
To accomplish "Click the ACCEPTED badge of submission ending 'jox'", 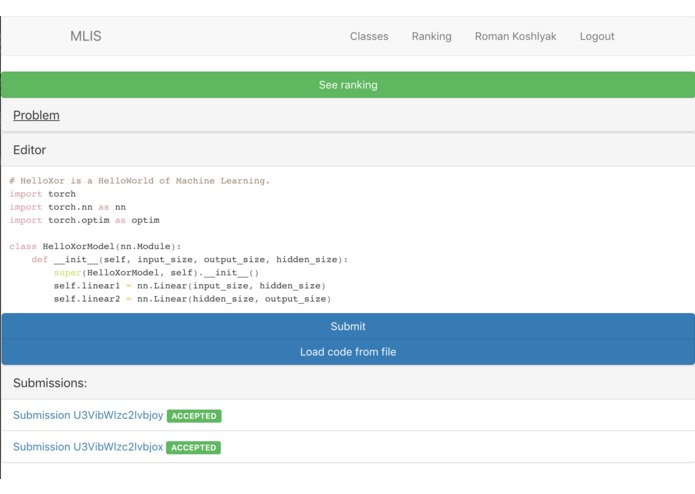I will (193, 447).
